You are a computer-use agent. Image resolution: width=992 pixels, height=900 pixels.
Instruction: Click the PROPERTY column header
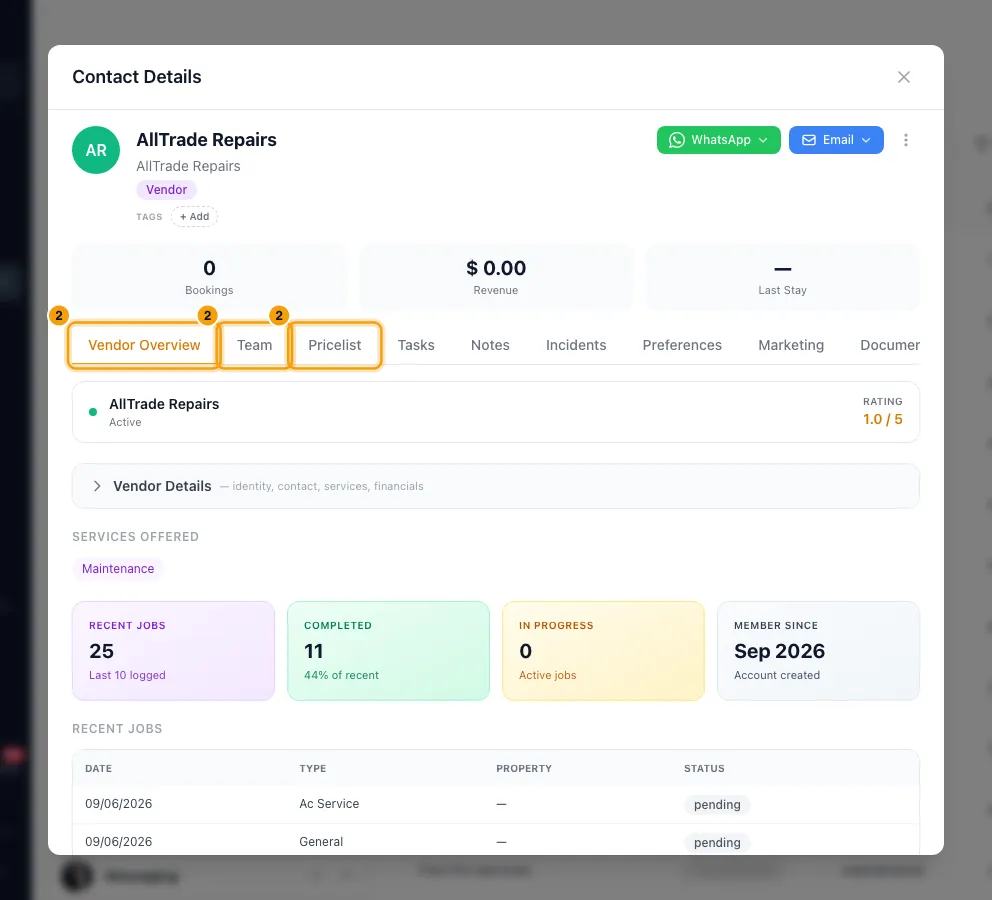tap(524, 768)
